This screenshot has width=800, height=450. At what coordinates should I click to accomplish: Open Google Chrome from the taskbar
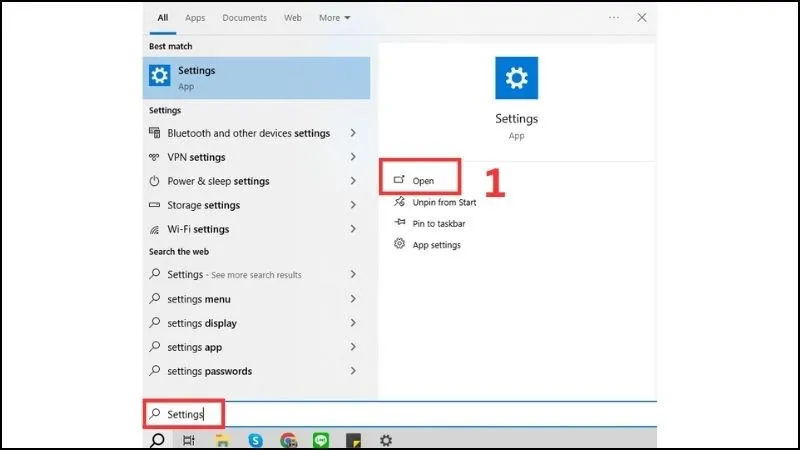pyautogui.click(x=288, y=440)
